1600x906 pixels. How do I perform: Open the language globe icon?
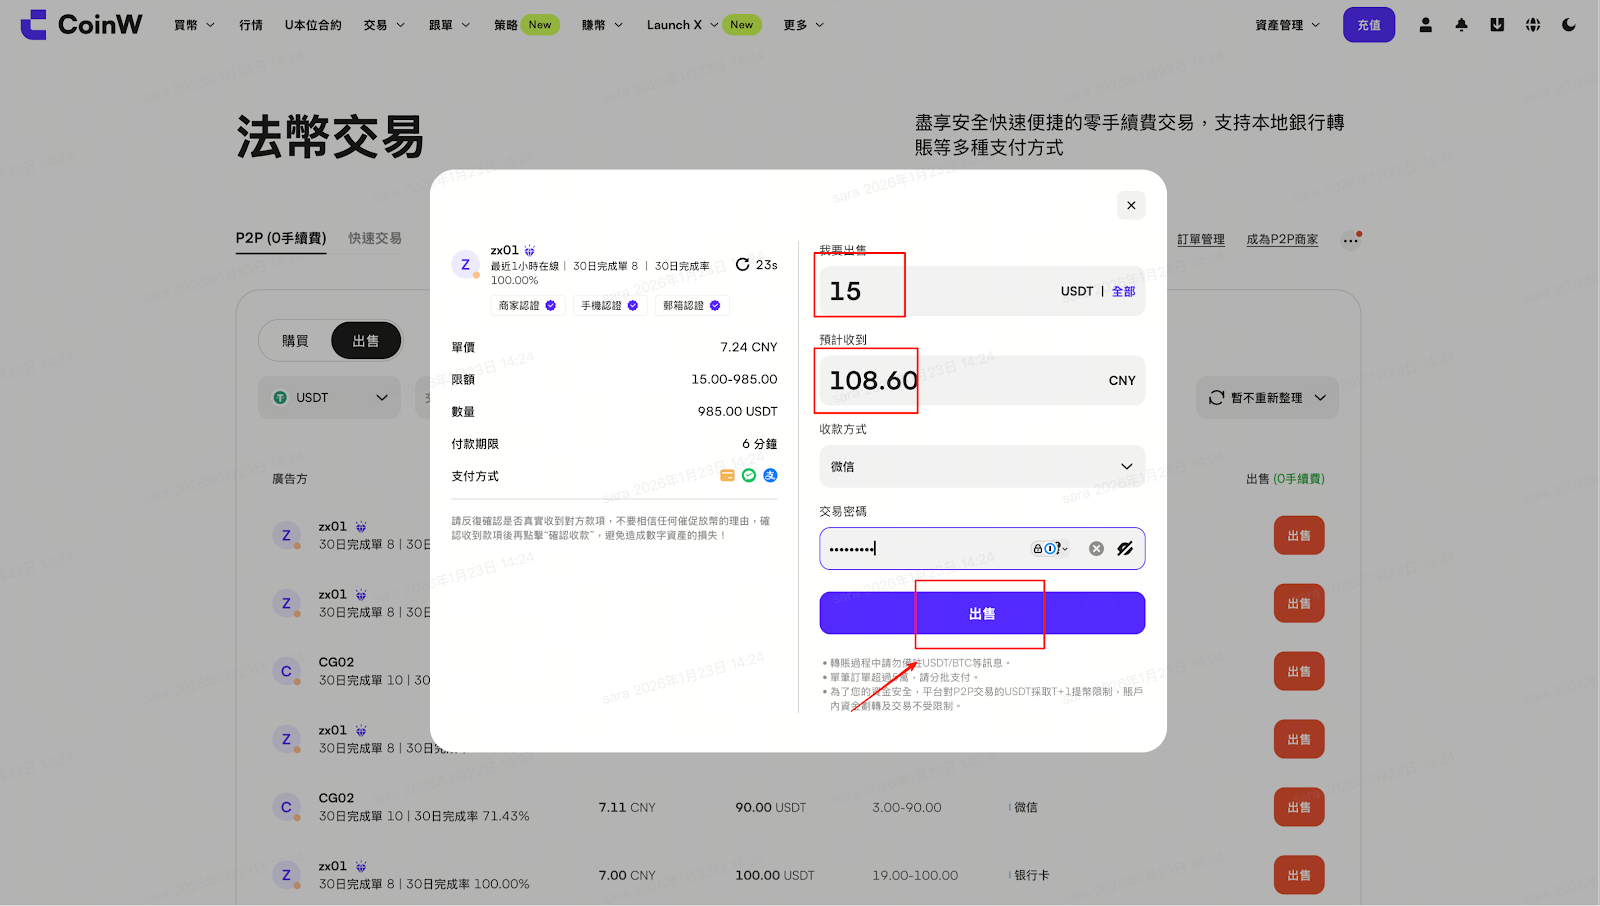[1533, 25]
